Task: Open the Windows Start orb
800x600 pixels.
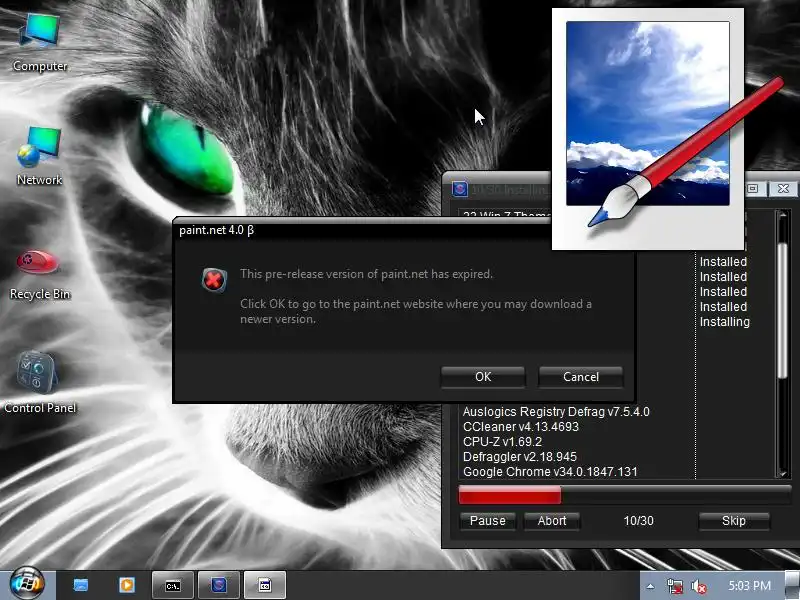Action: coord(27,583)
